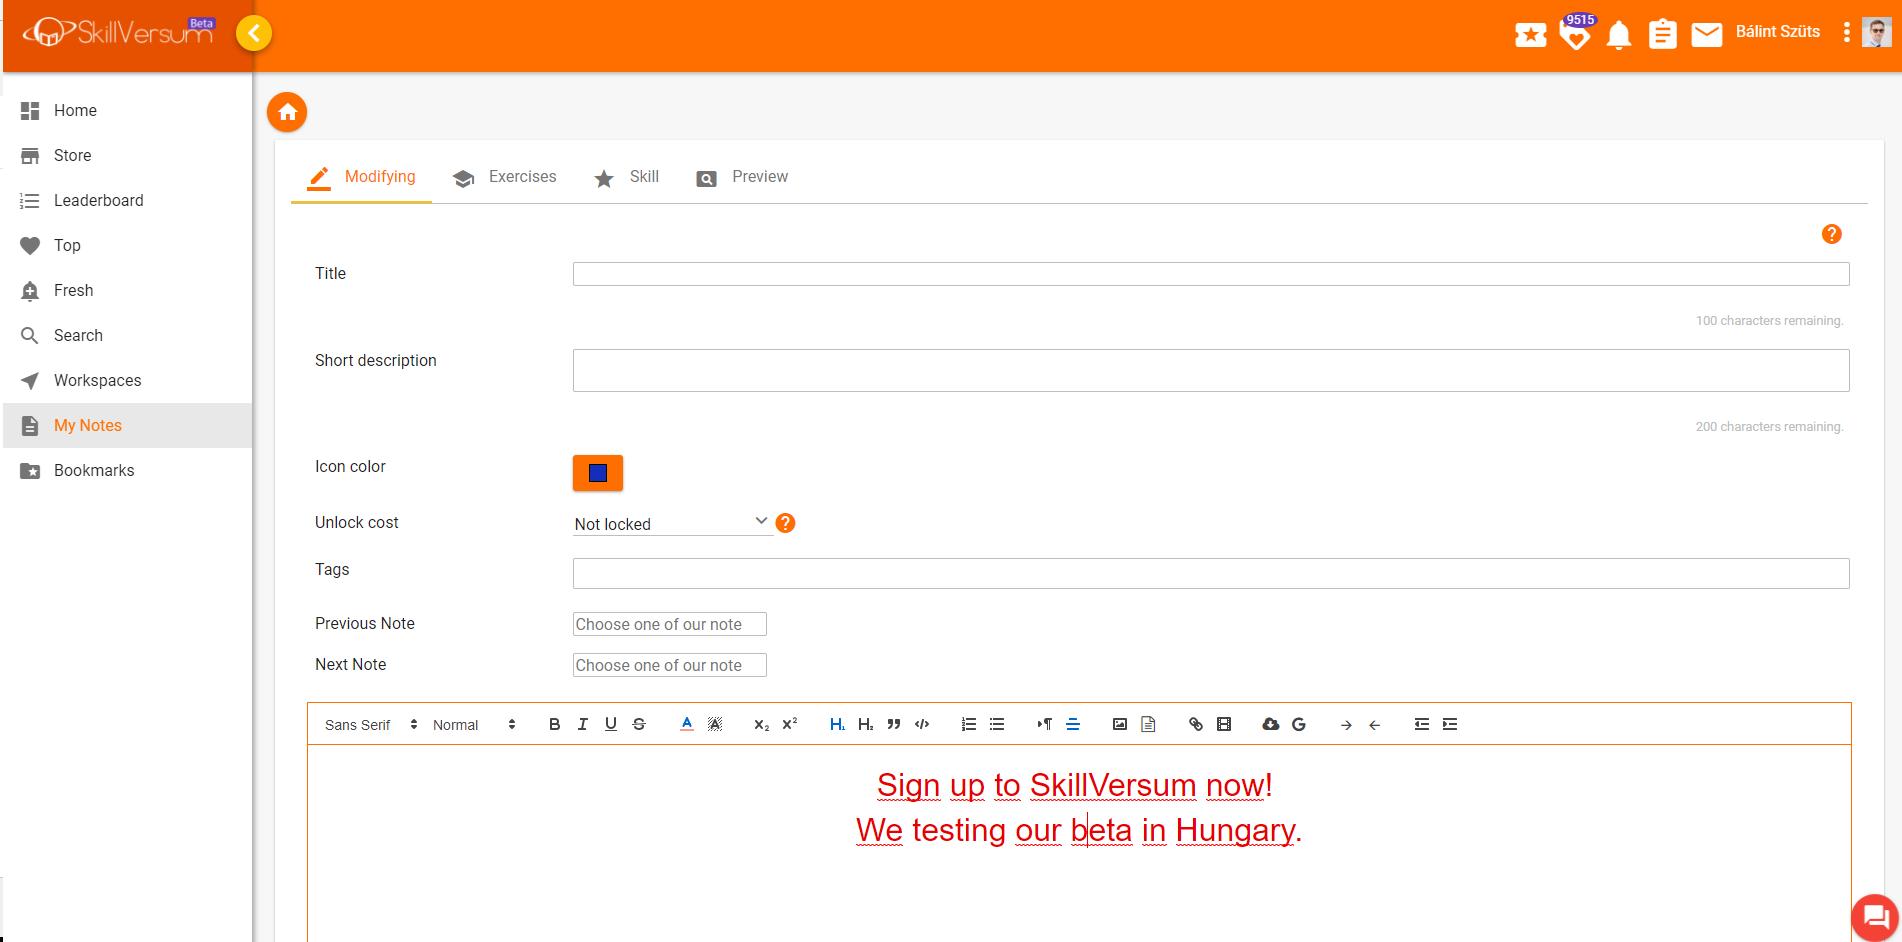Open Top in the sidebar
The image size is (1902, 942).
(128, 245)
